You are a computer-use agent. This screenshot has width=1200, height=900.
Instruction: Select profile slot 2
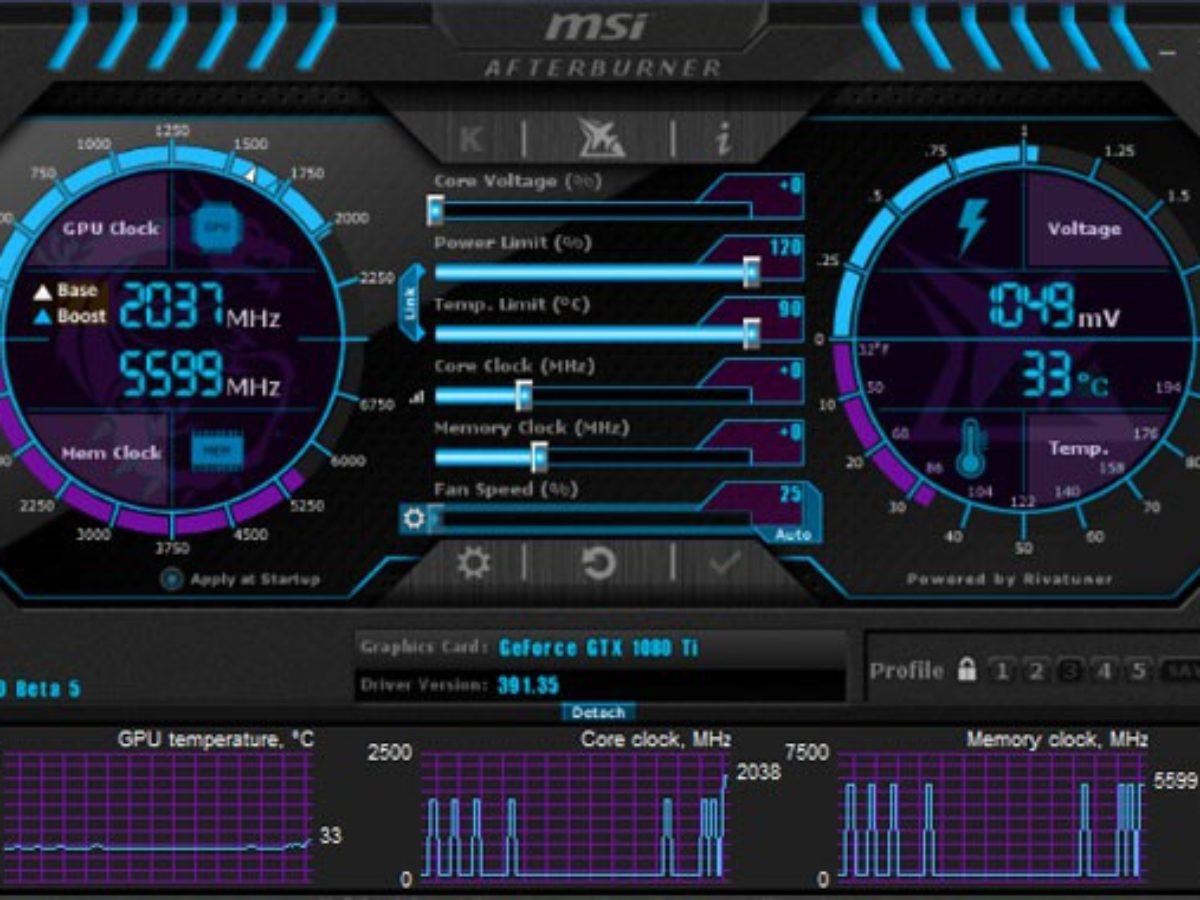1036,671
